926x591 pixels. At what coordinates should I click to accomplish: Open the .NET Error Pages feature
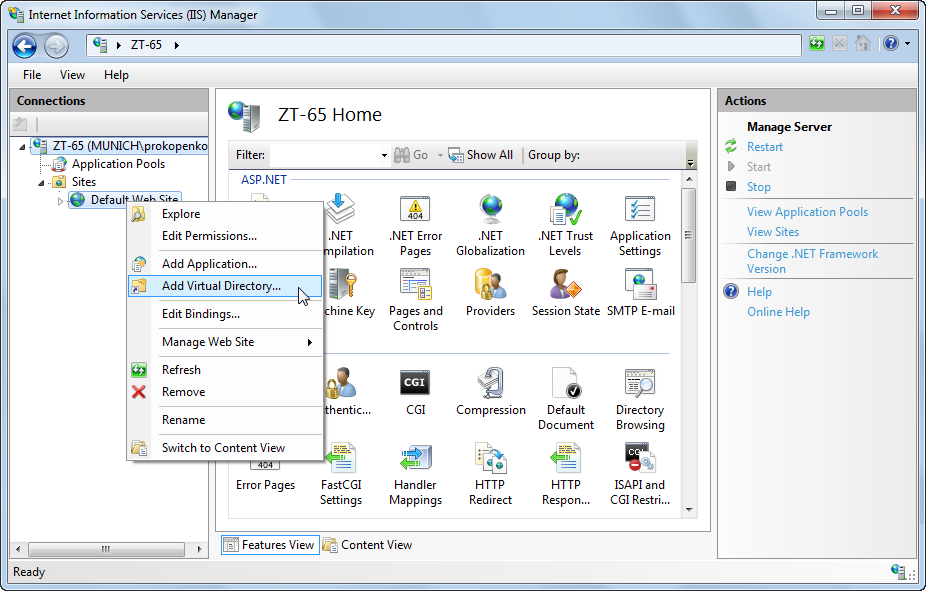415,226
